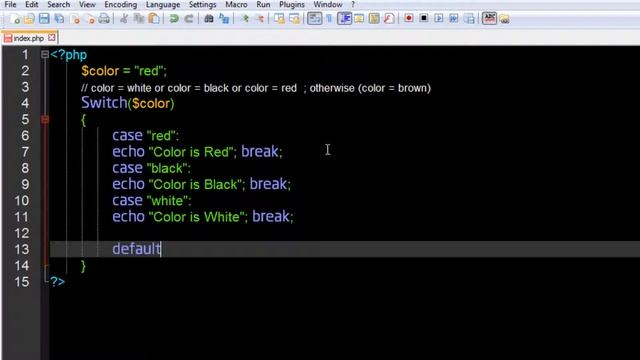This screenshot has height=360, width=640.
Task: Select the index.php tab
Action: tap(29, 38)
